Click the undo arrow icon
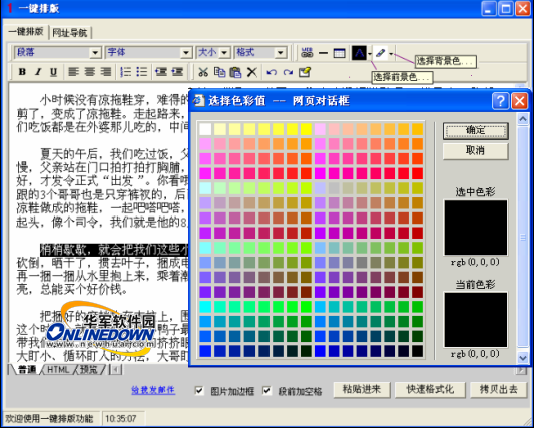The height and width of the screenshot is (429, 535). (x=272, y=72)
